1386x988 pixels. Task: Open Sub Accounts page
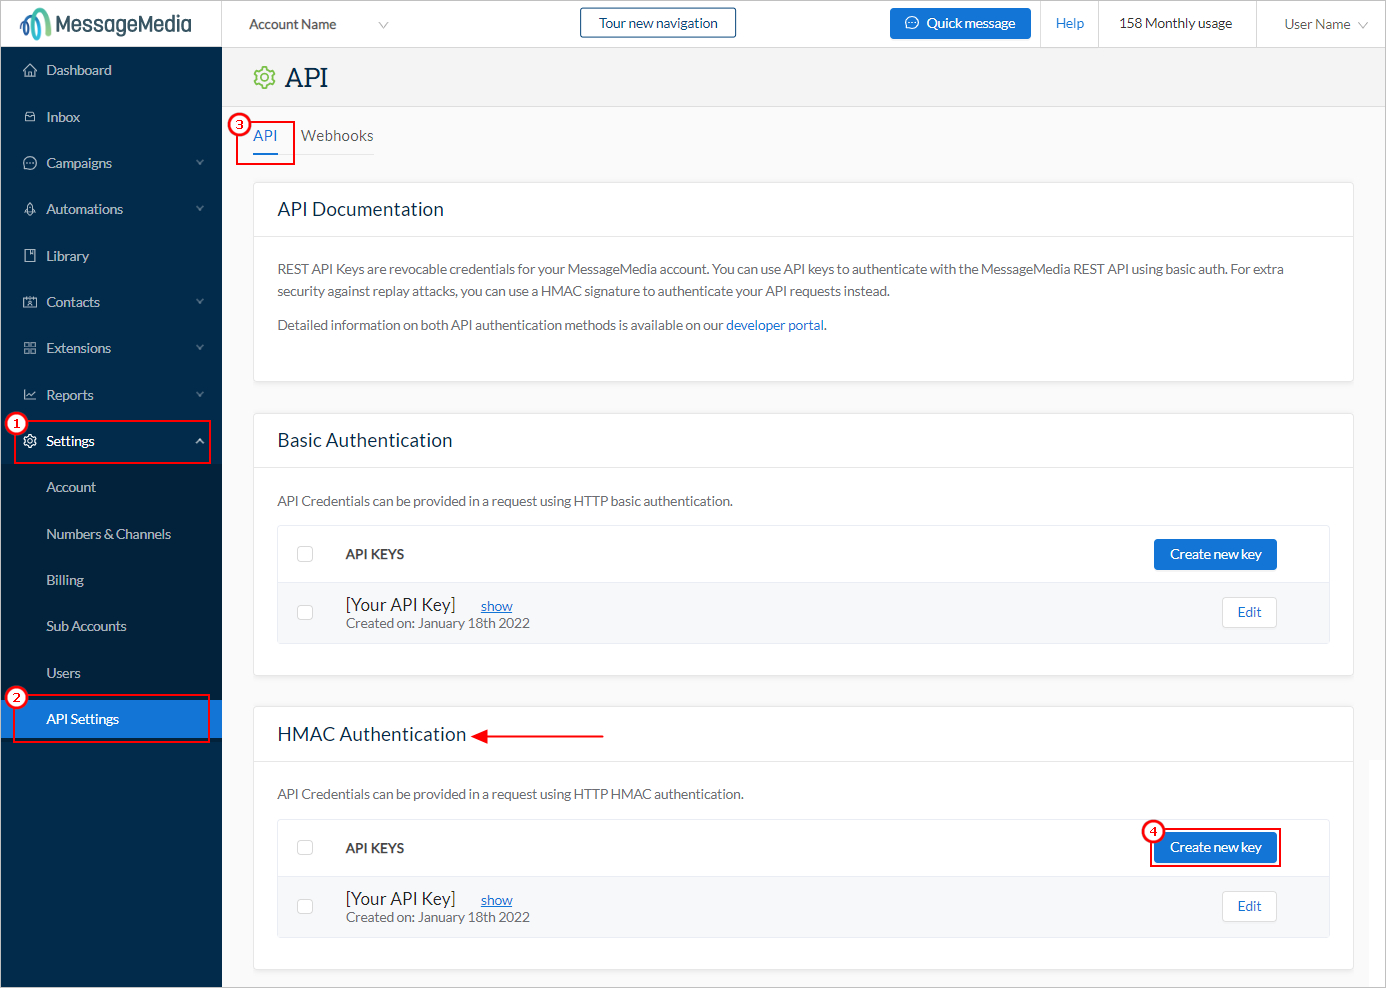click(x=86, y=626)
